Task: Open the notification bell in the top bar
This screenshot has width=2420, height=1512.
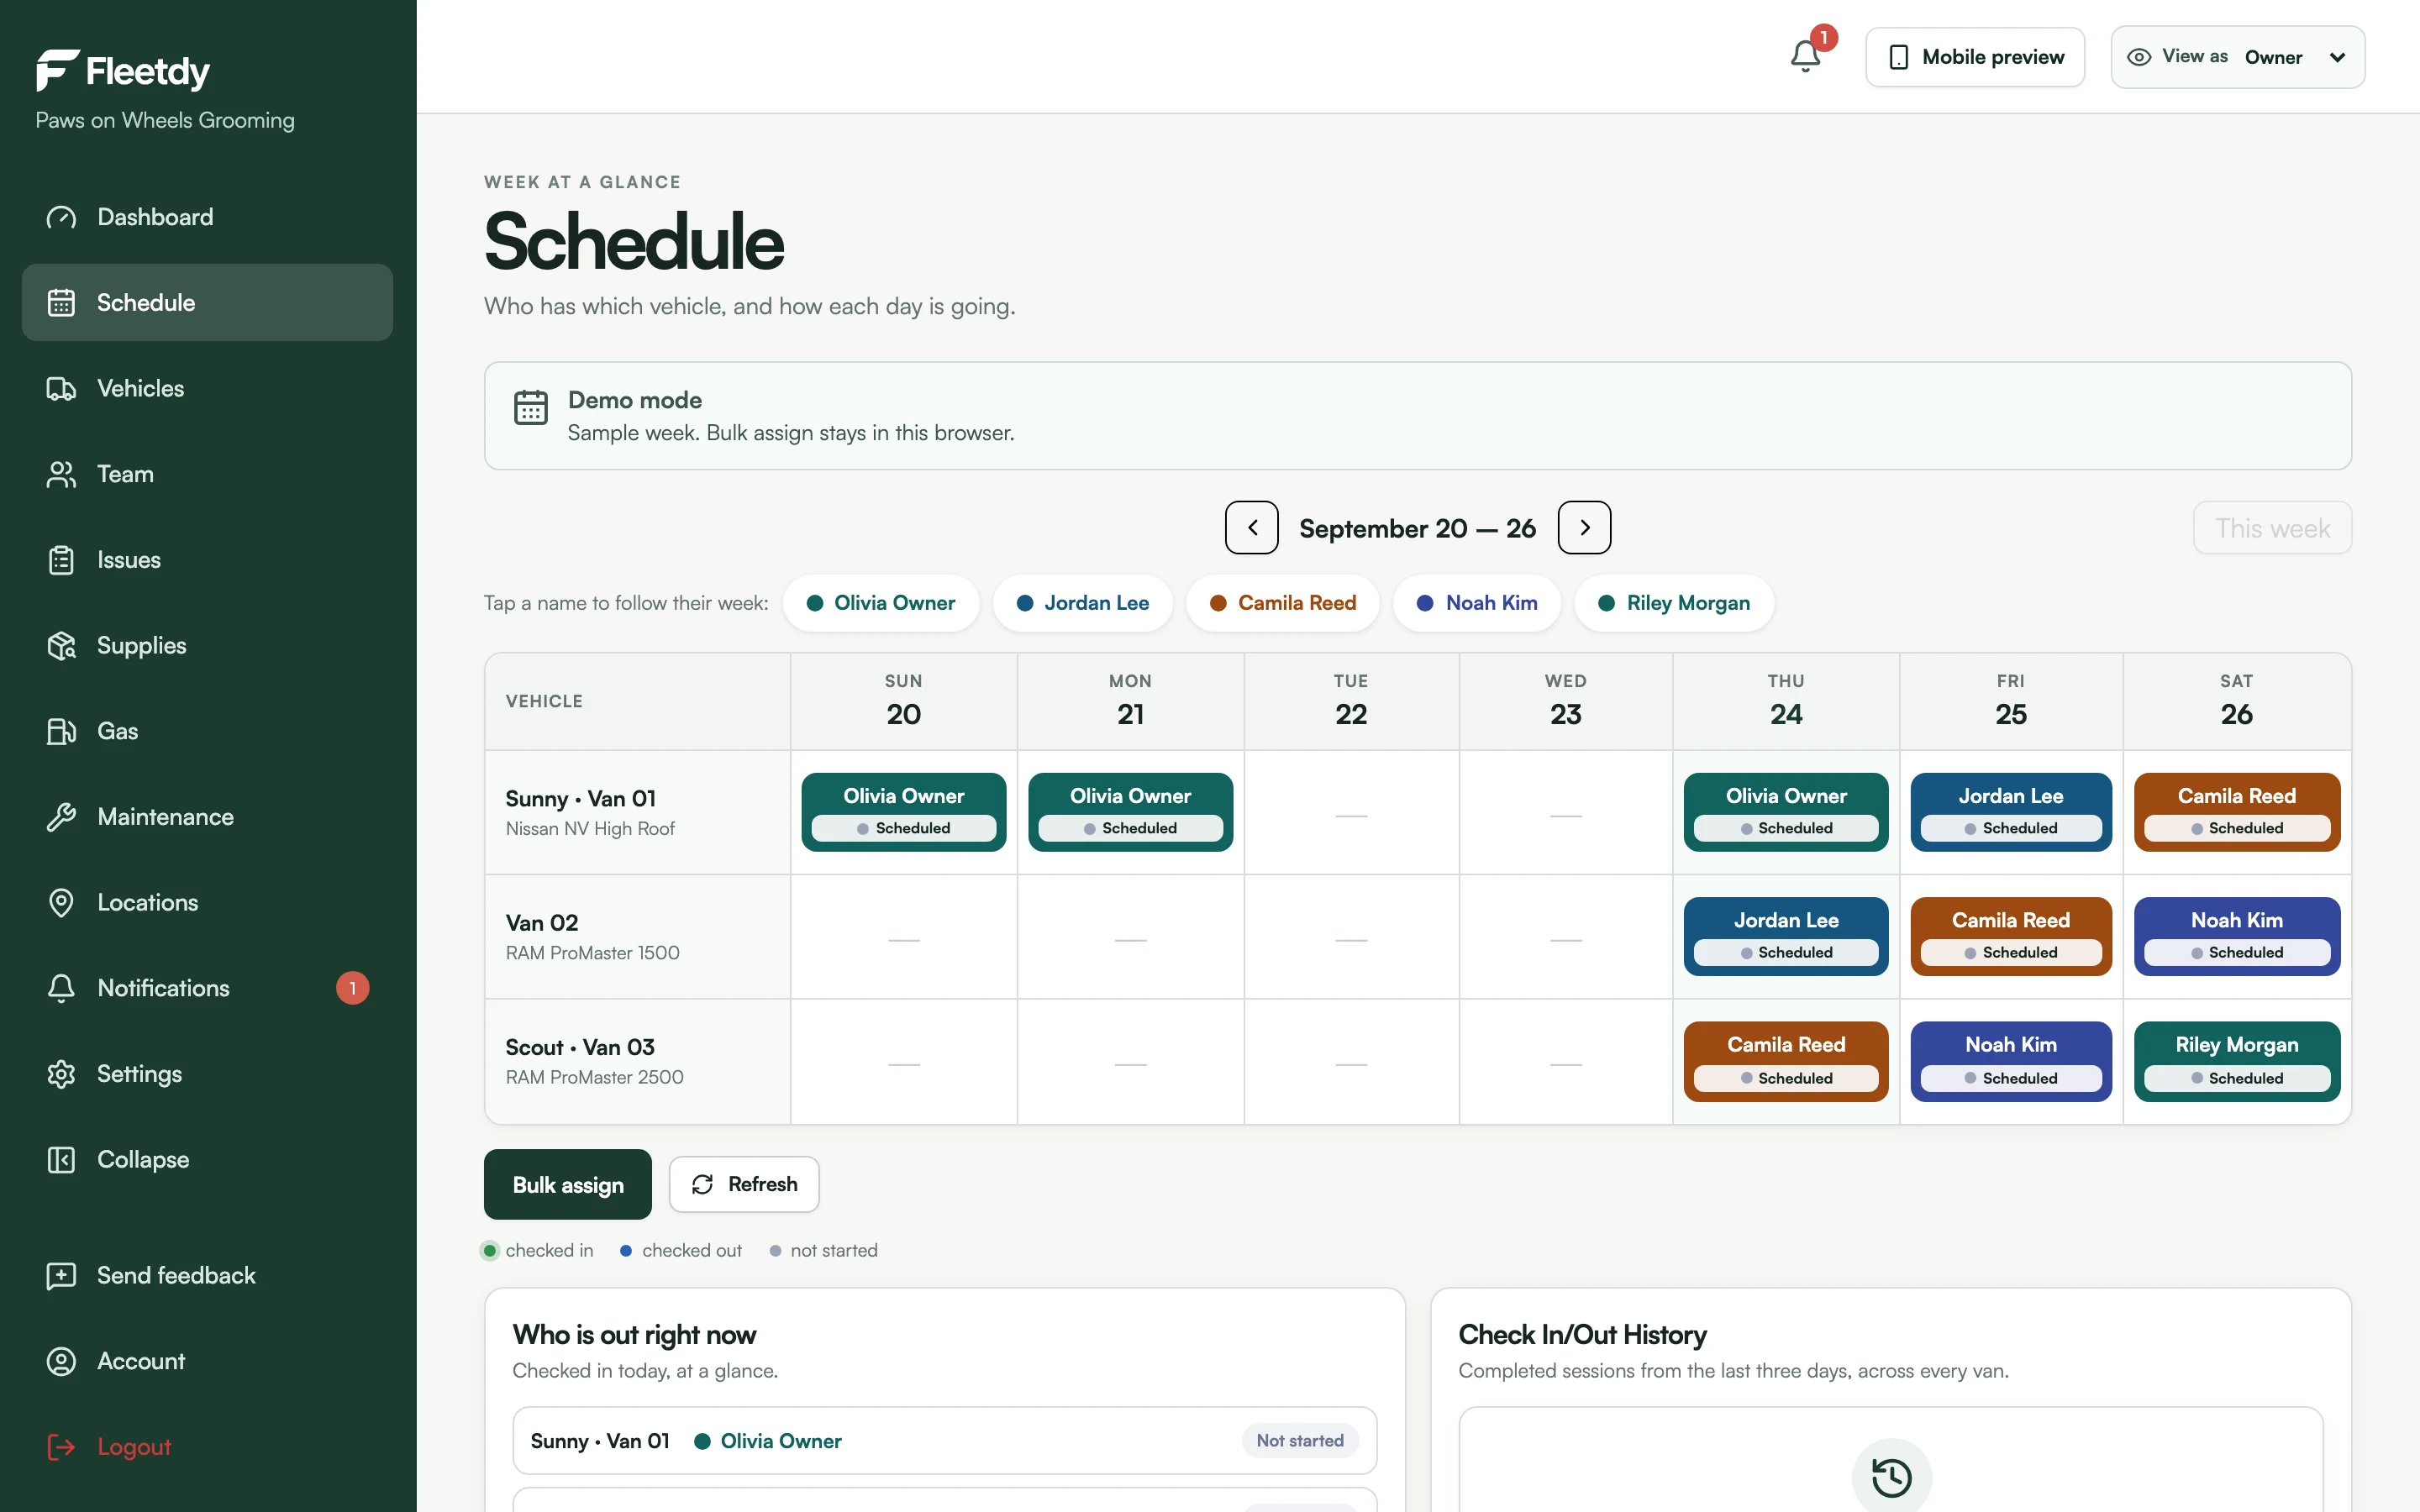Action: [1805, 56]
